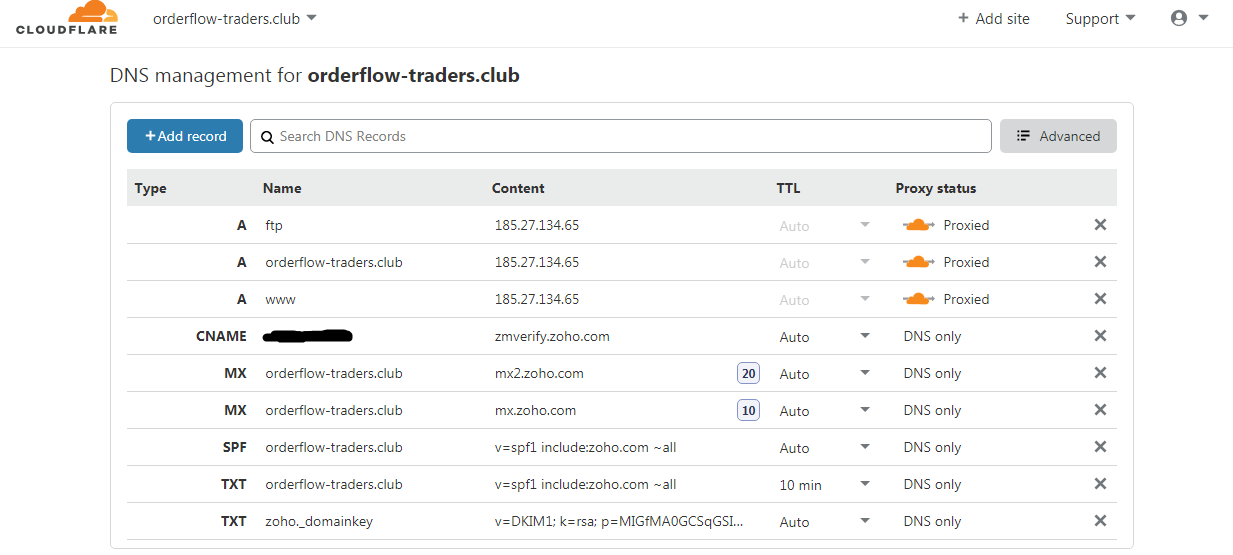1233x555 pixels.
Task: Toggle proxy cloud for www record
Action: (919, 299)
